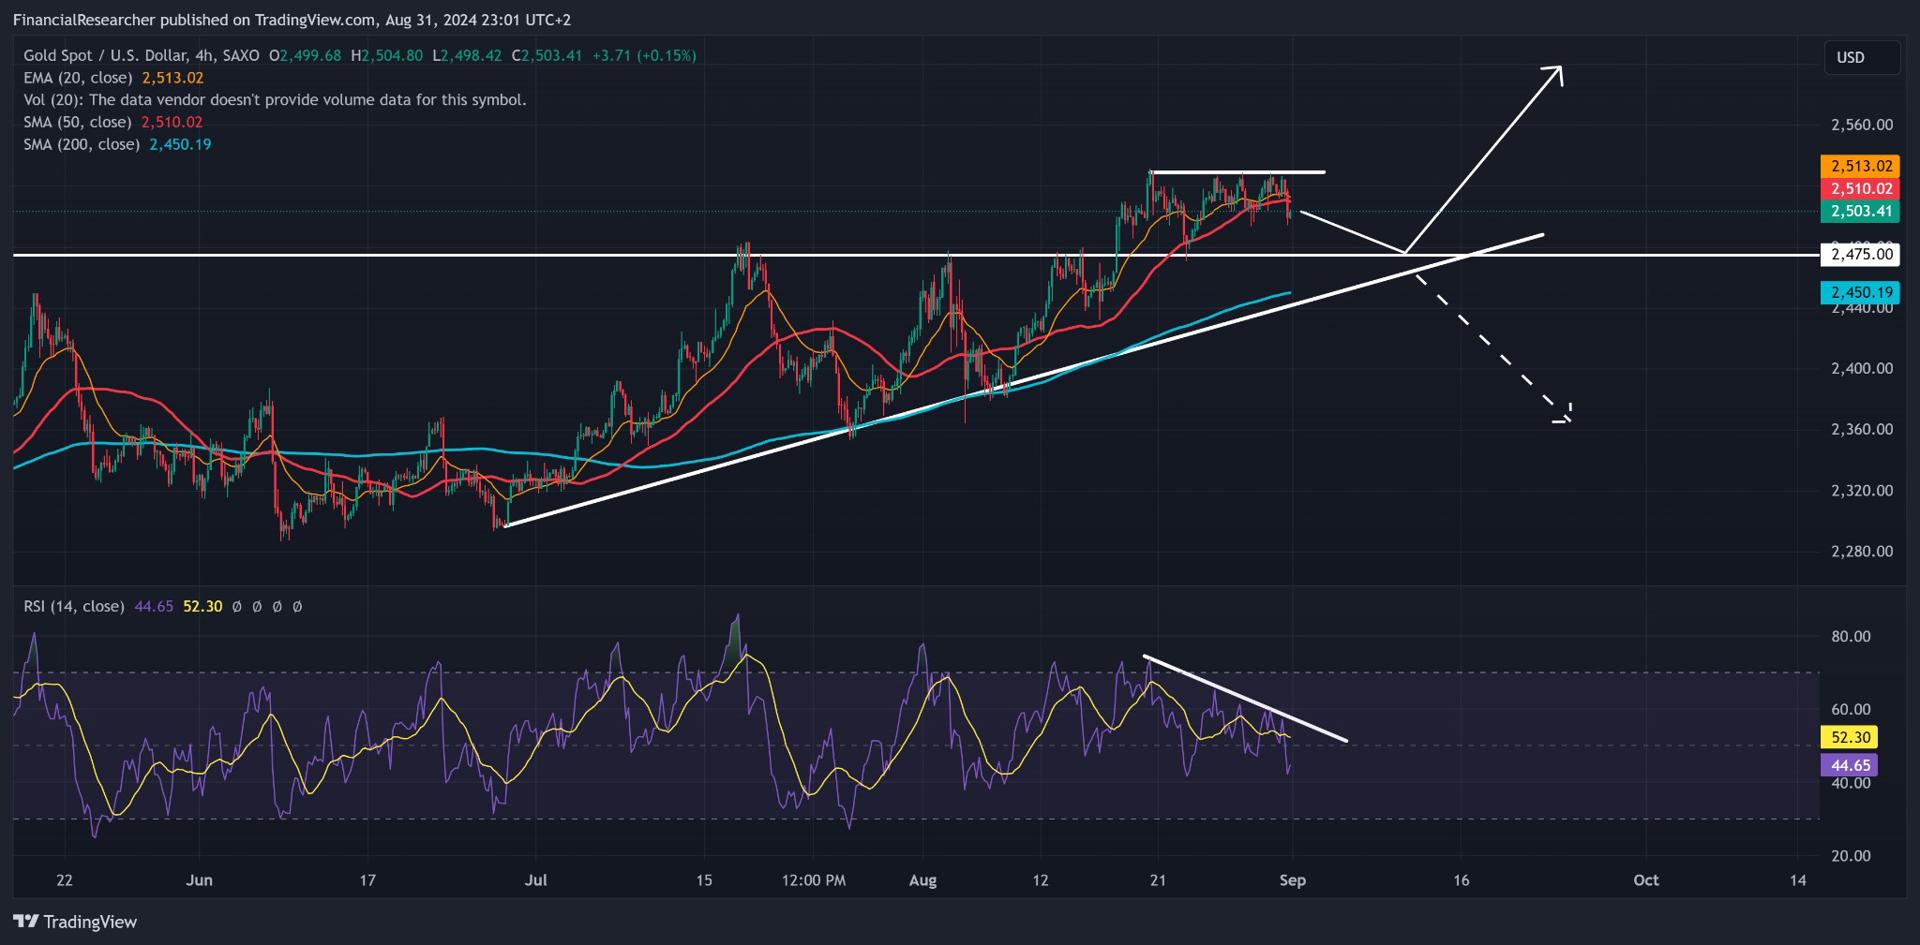1920x945 pixels.
Task: Open the SAXO exchange dropdown
Action: pyautogui.click(x=240, y=56)
